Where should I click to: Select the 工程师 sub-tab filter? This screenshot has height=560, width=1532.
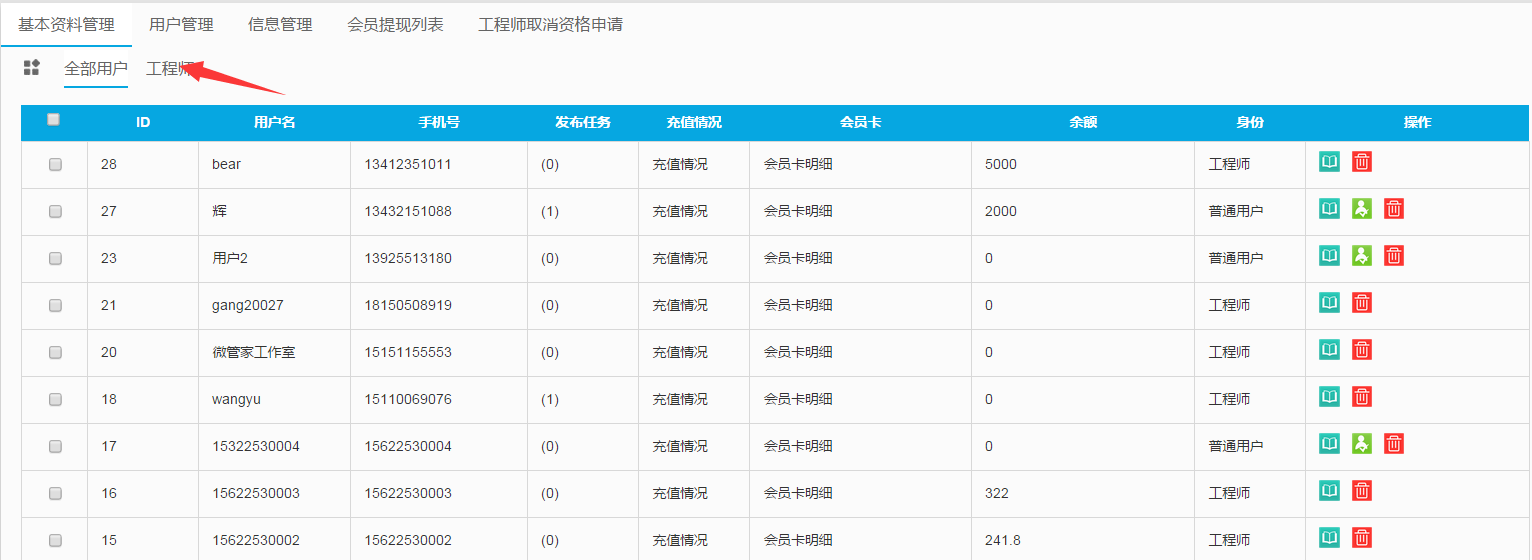click(168, 69)
